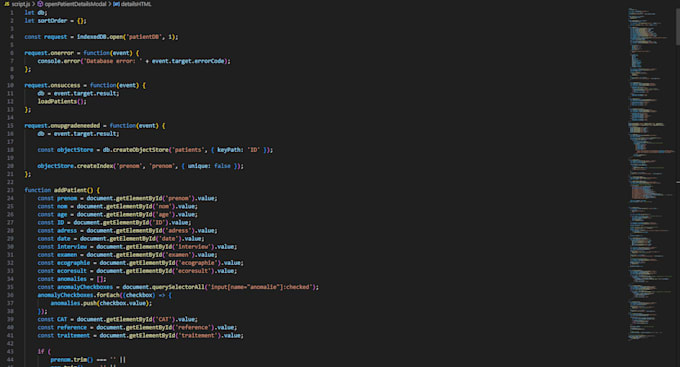Click the 'patientDB' string on line 4
The image size is (680, 367).
[144, 37]
